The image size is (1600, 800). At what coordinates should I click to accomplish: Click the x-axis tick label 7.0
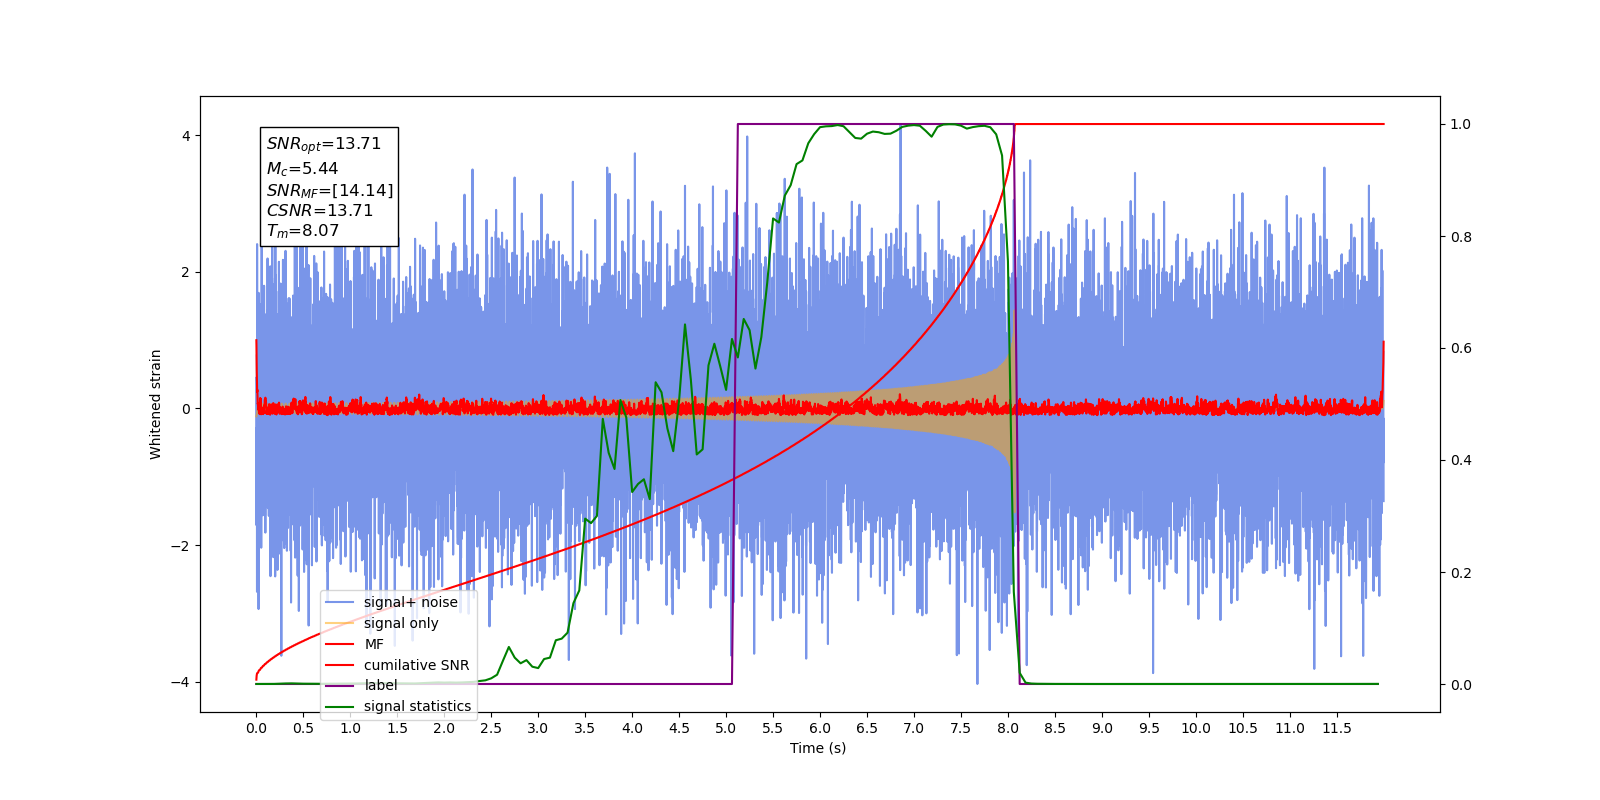(914, 728)
